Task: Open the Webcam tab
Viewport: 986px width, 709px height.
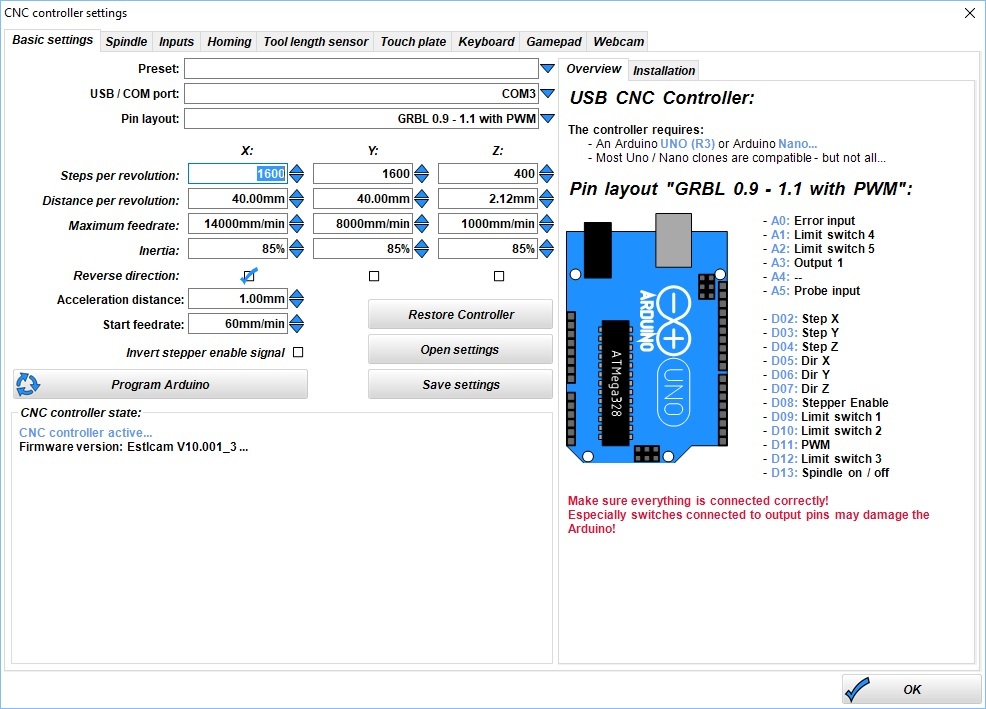Action: click(x=618, y=42)
